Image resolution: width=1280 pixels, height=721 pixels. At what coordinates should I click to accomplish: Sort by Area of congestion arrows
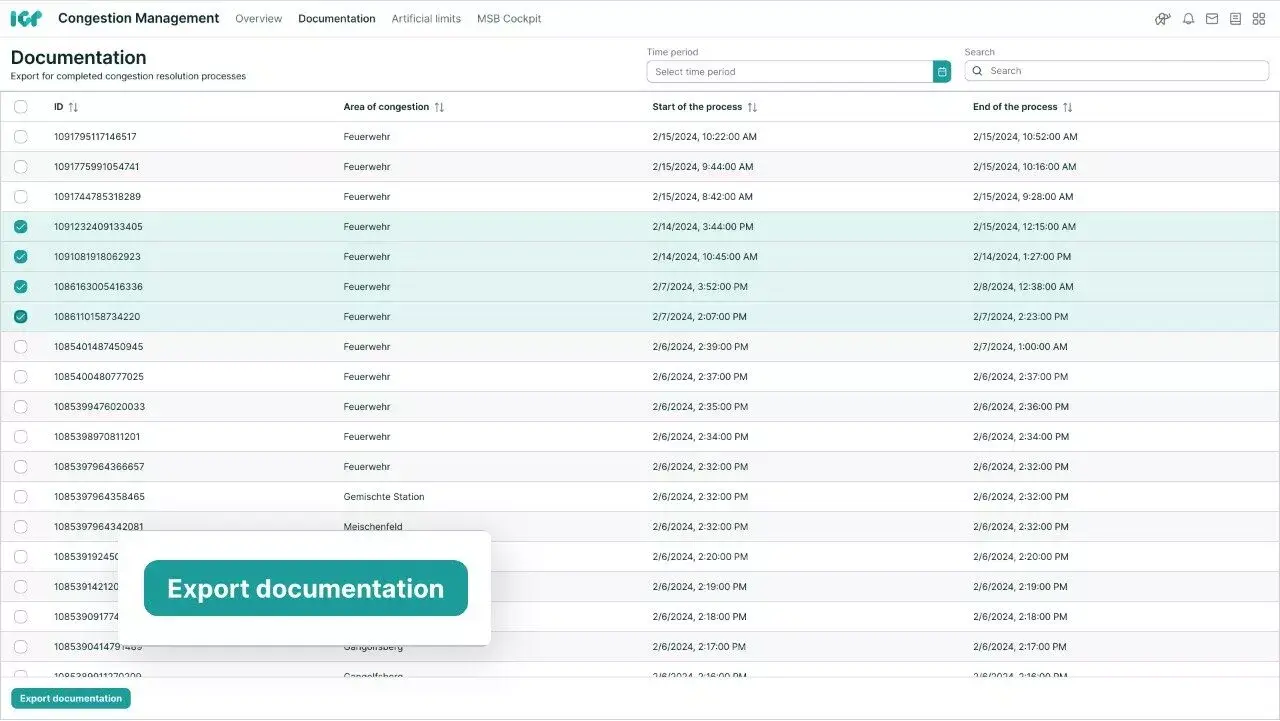point(439,107)
